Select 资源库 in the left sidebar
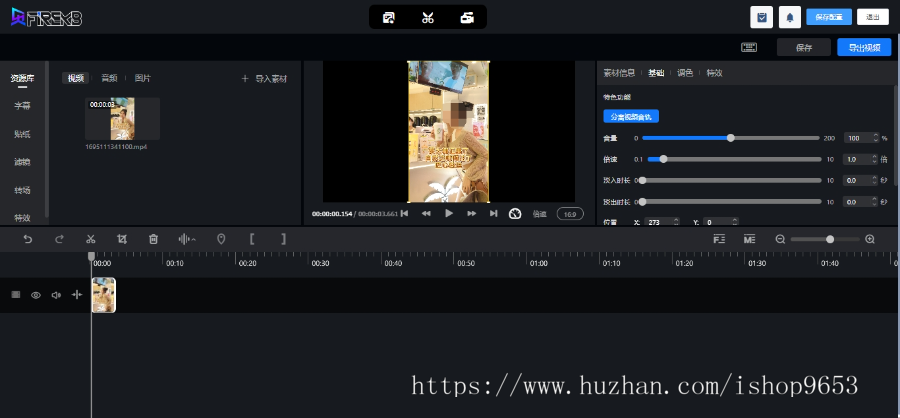This screenshot has width=900, height=418. tap(22, 79)
